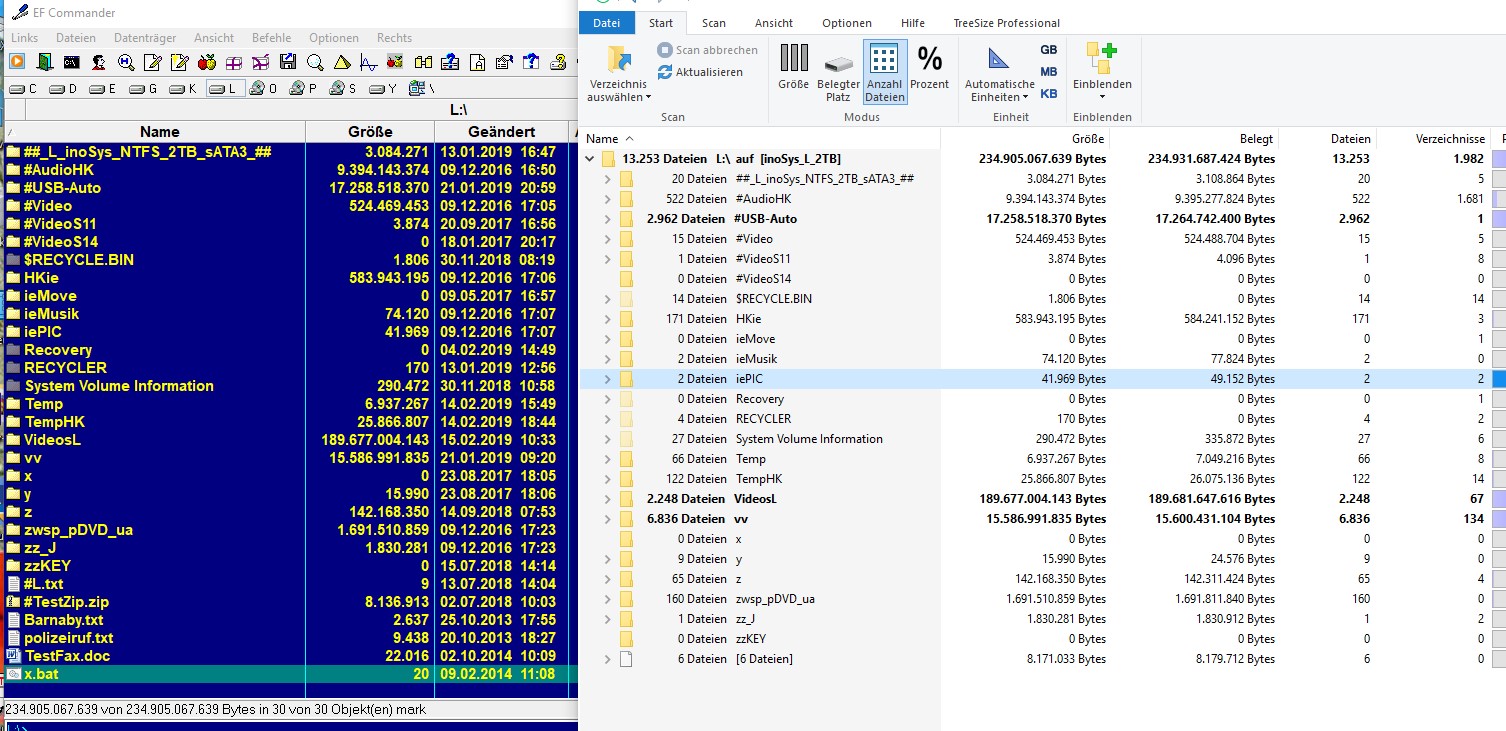Set TreeSize units to GB
The width and height of the screenshot is (1506, 731).
point(1048,50)
